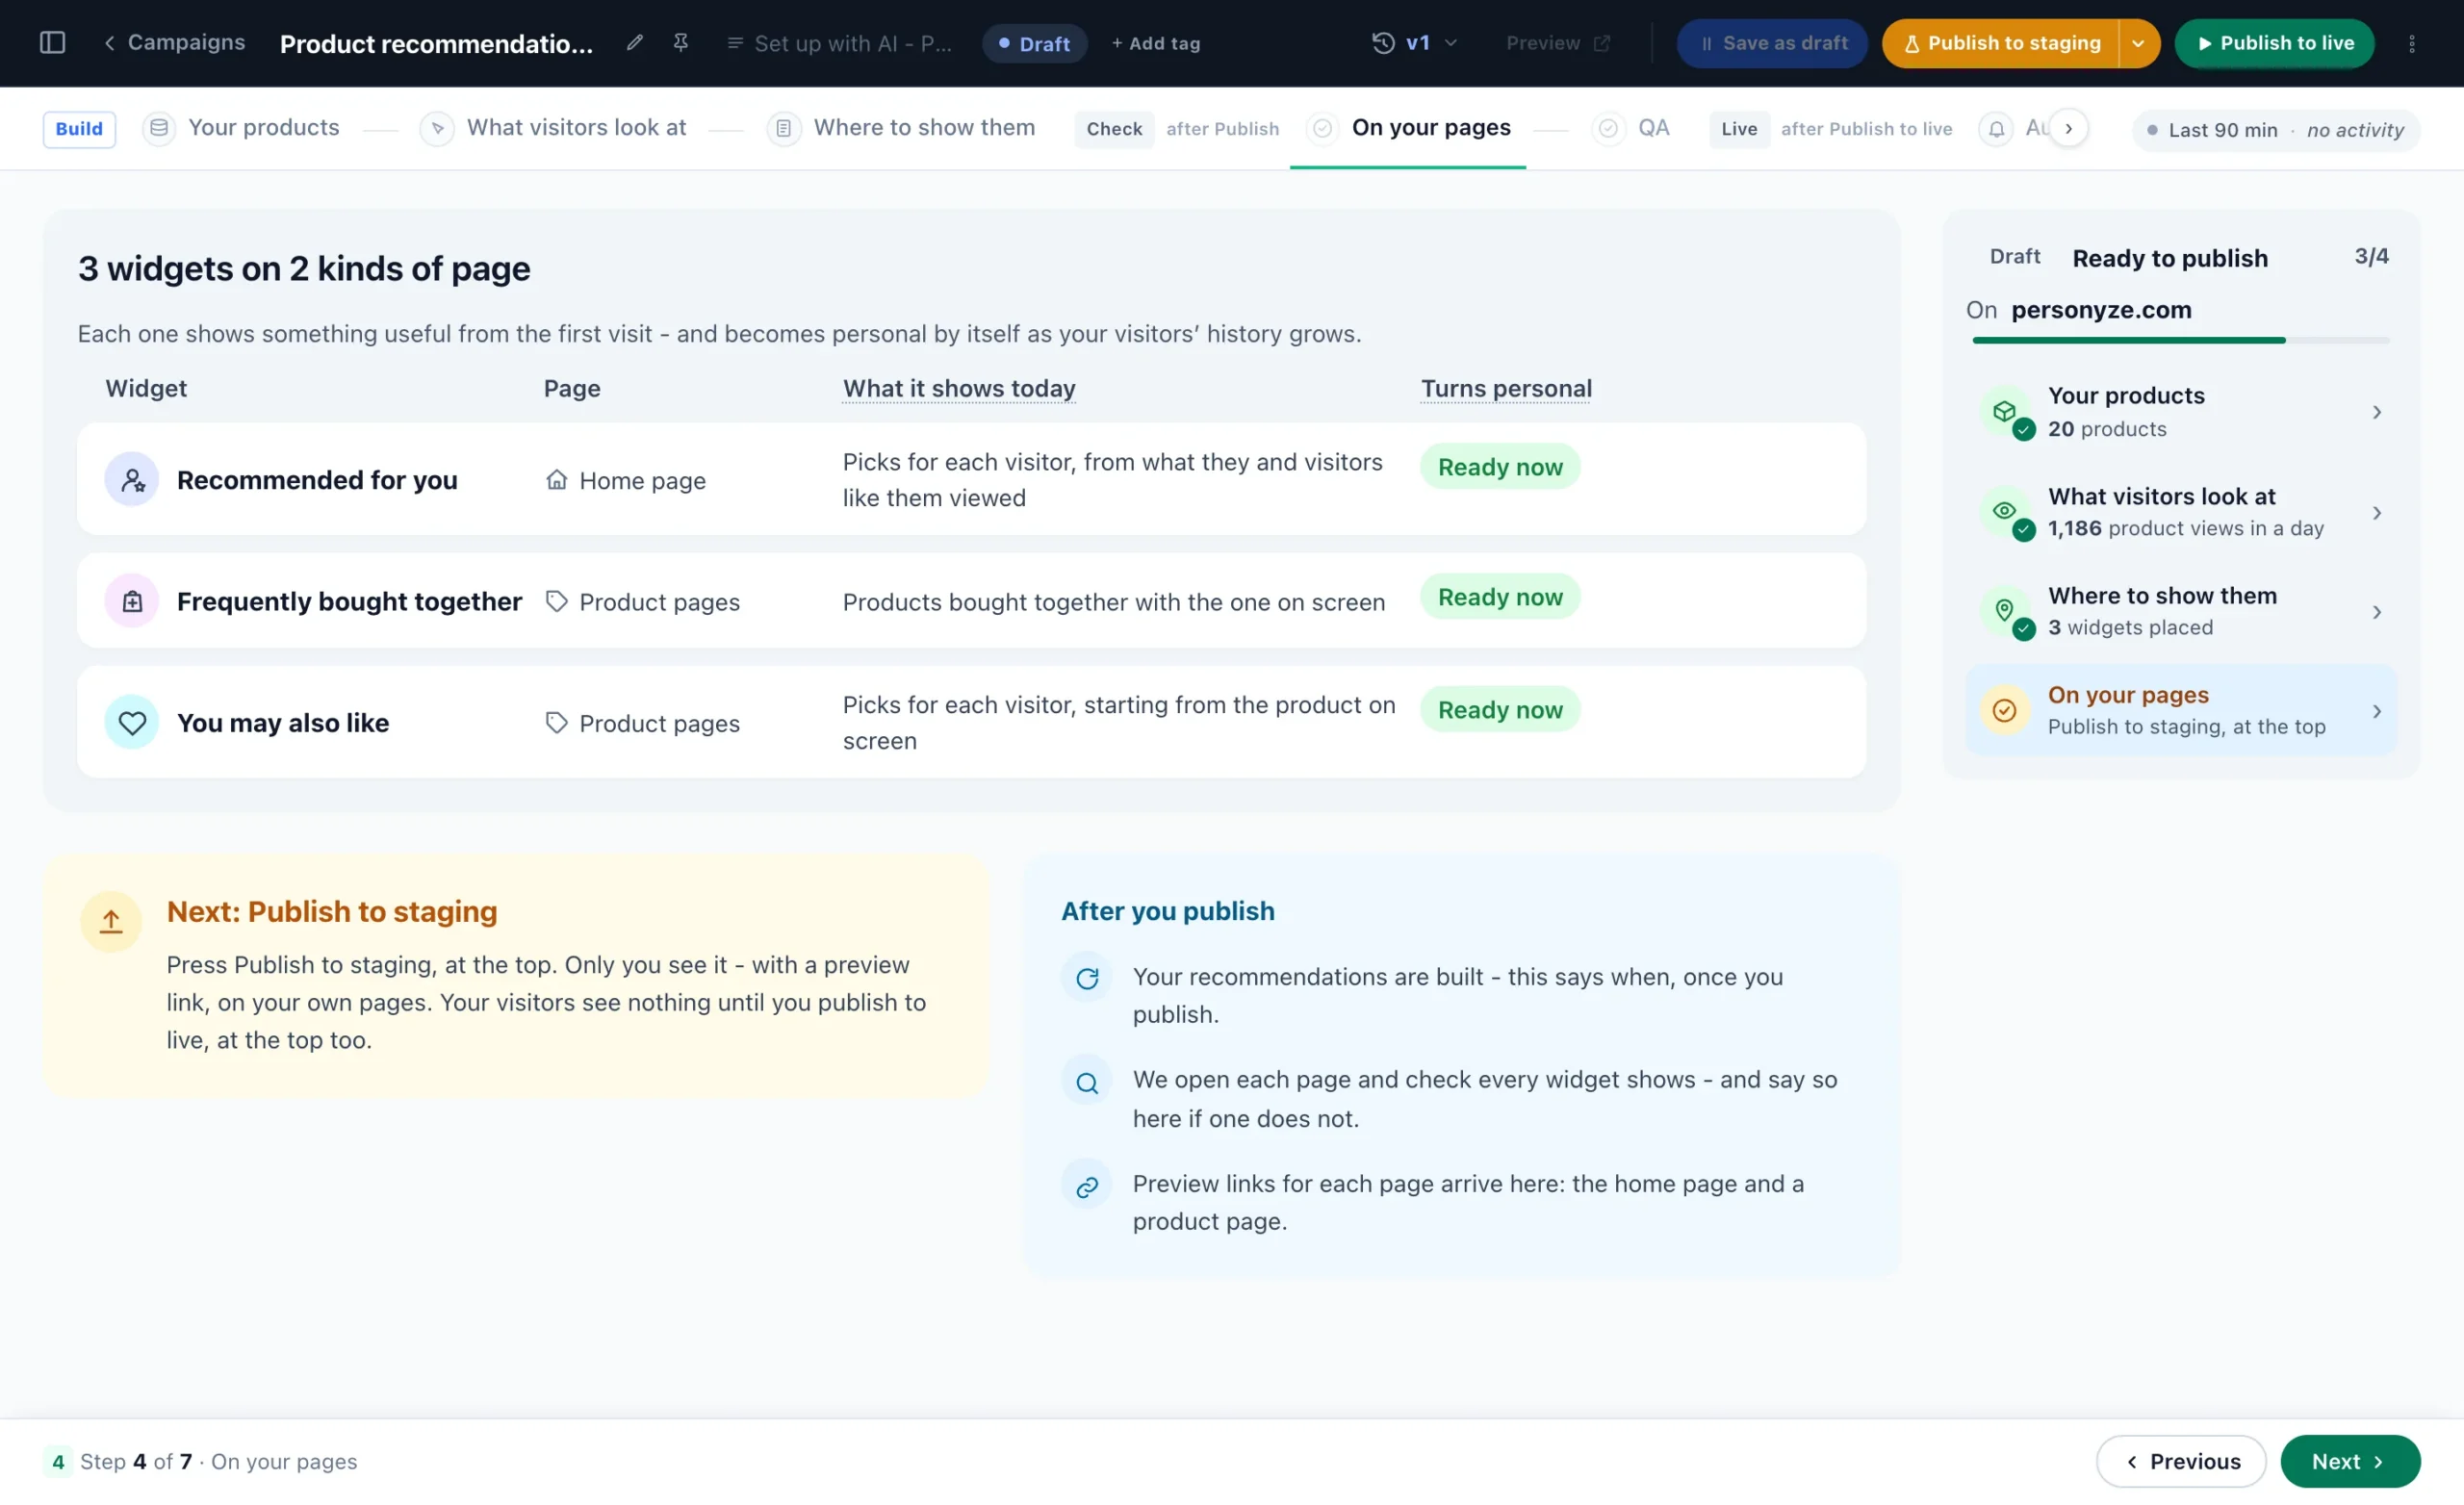2464x1505 pixels.
Task: Open Last 90 min activity indicator
Action: 2275,130
